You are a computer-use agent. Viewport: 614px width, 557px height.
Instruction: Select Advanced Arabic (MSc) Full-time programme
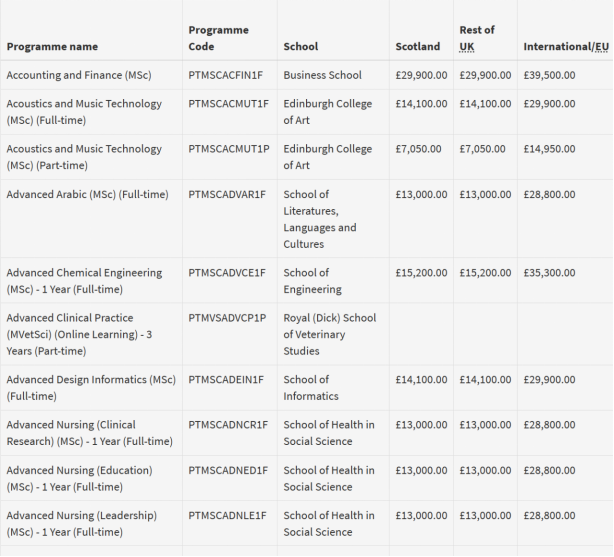[87, 195]
